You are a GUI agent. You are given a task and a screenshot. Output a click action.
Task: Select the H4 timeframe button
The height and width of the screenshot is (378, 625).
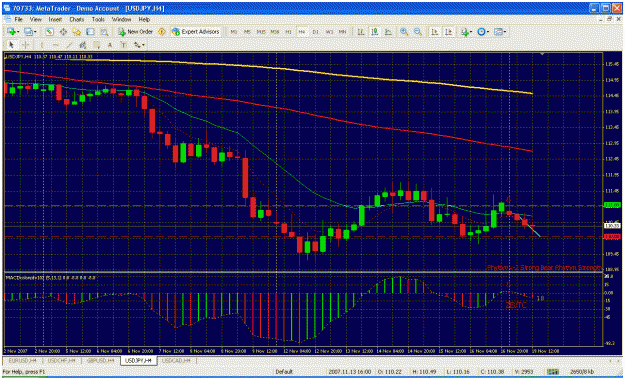point(302,32)
